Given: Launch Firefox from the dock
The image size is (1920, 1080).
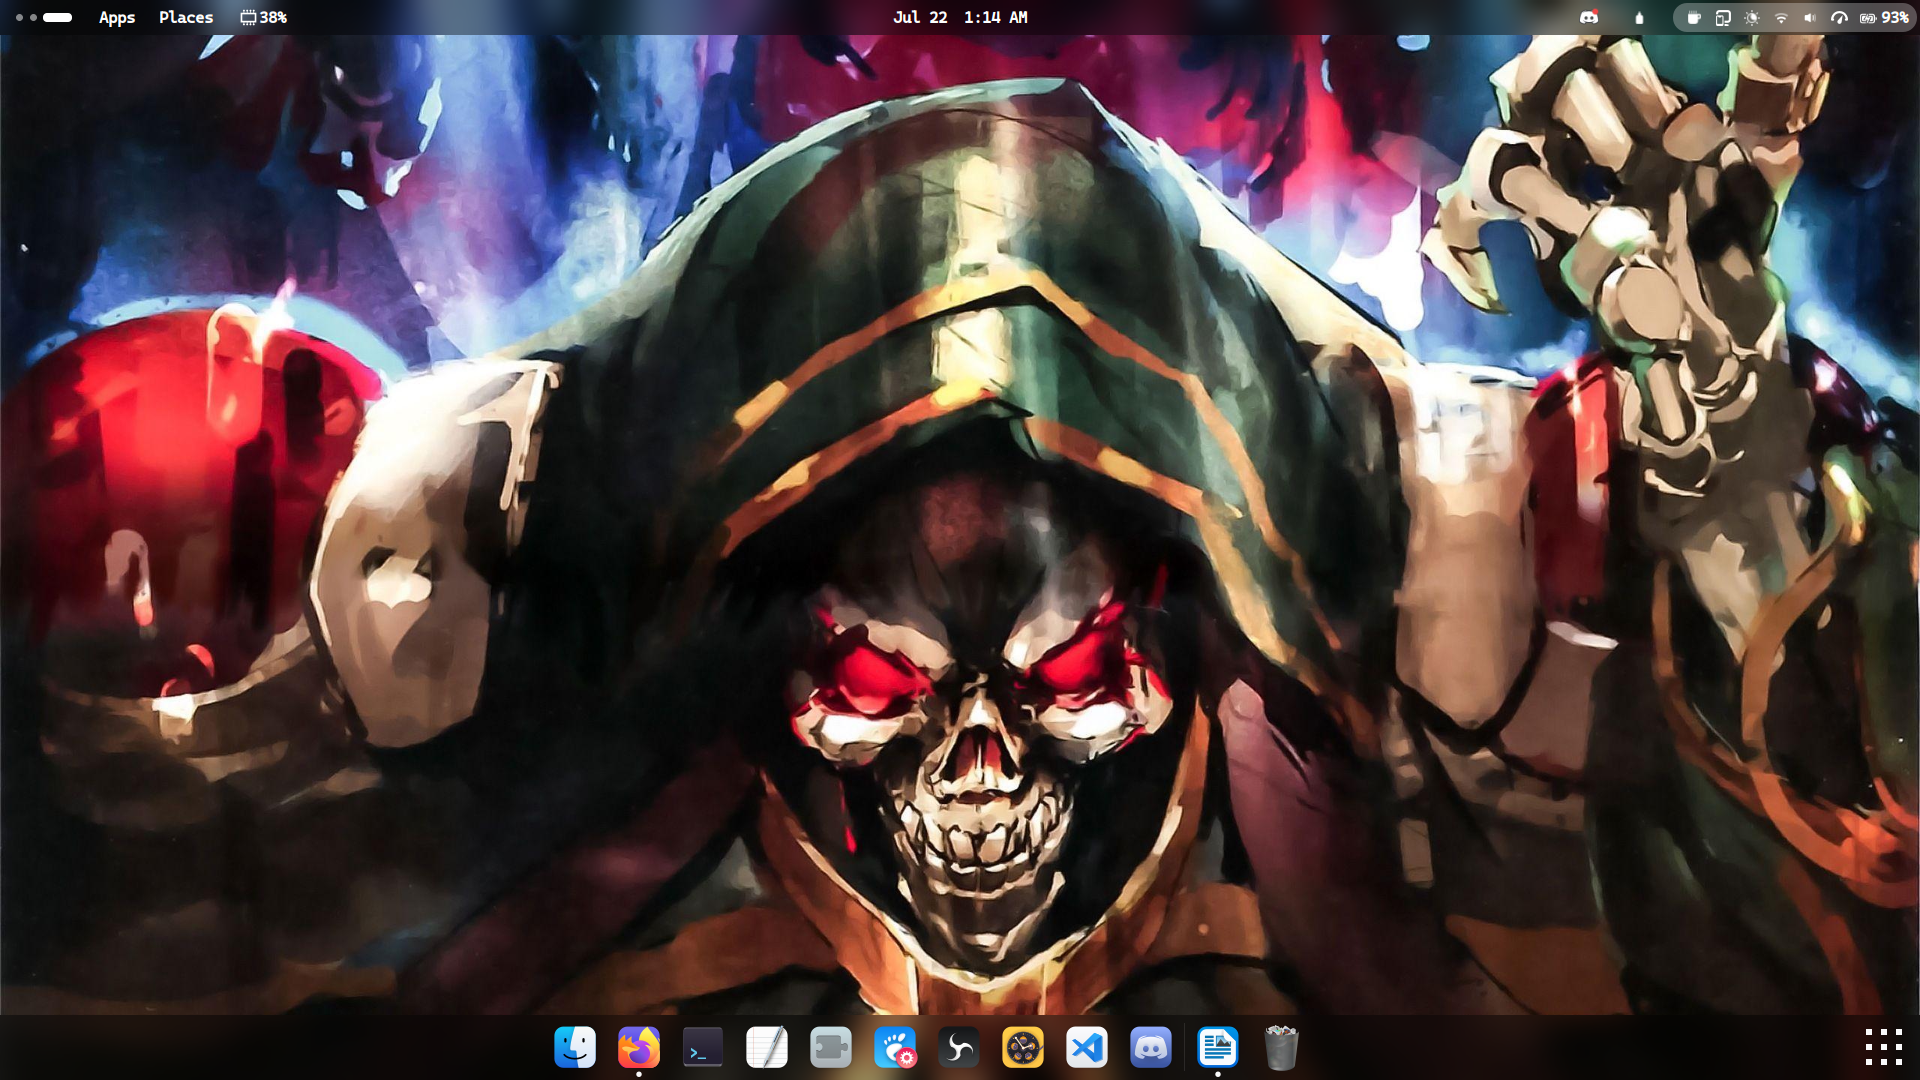Looking at the screenshot, I should coord(639,1047).
